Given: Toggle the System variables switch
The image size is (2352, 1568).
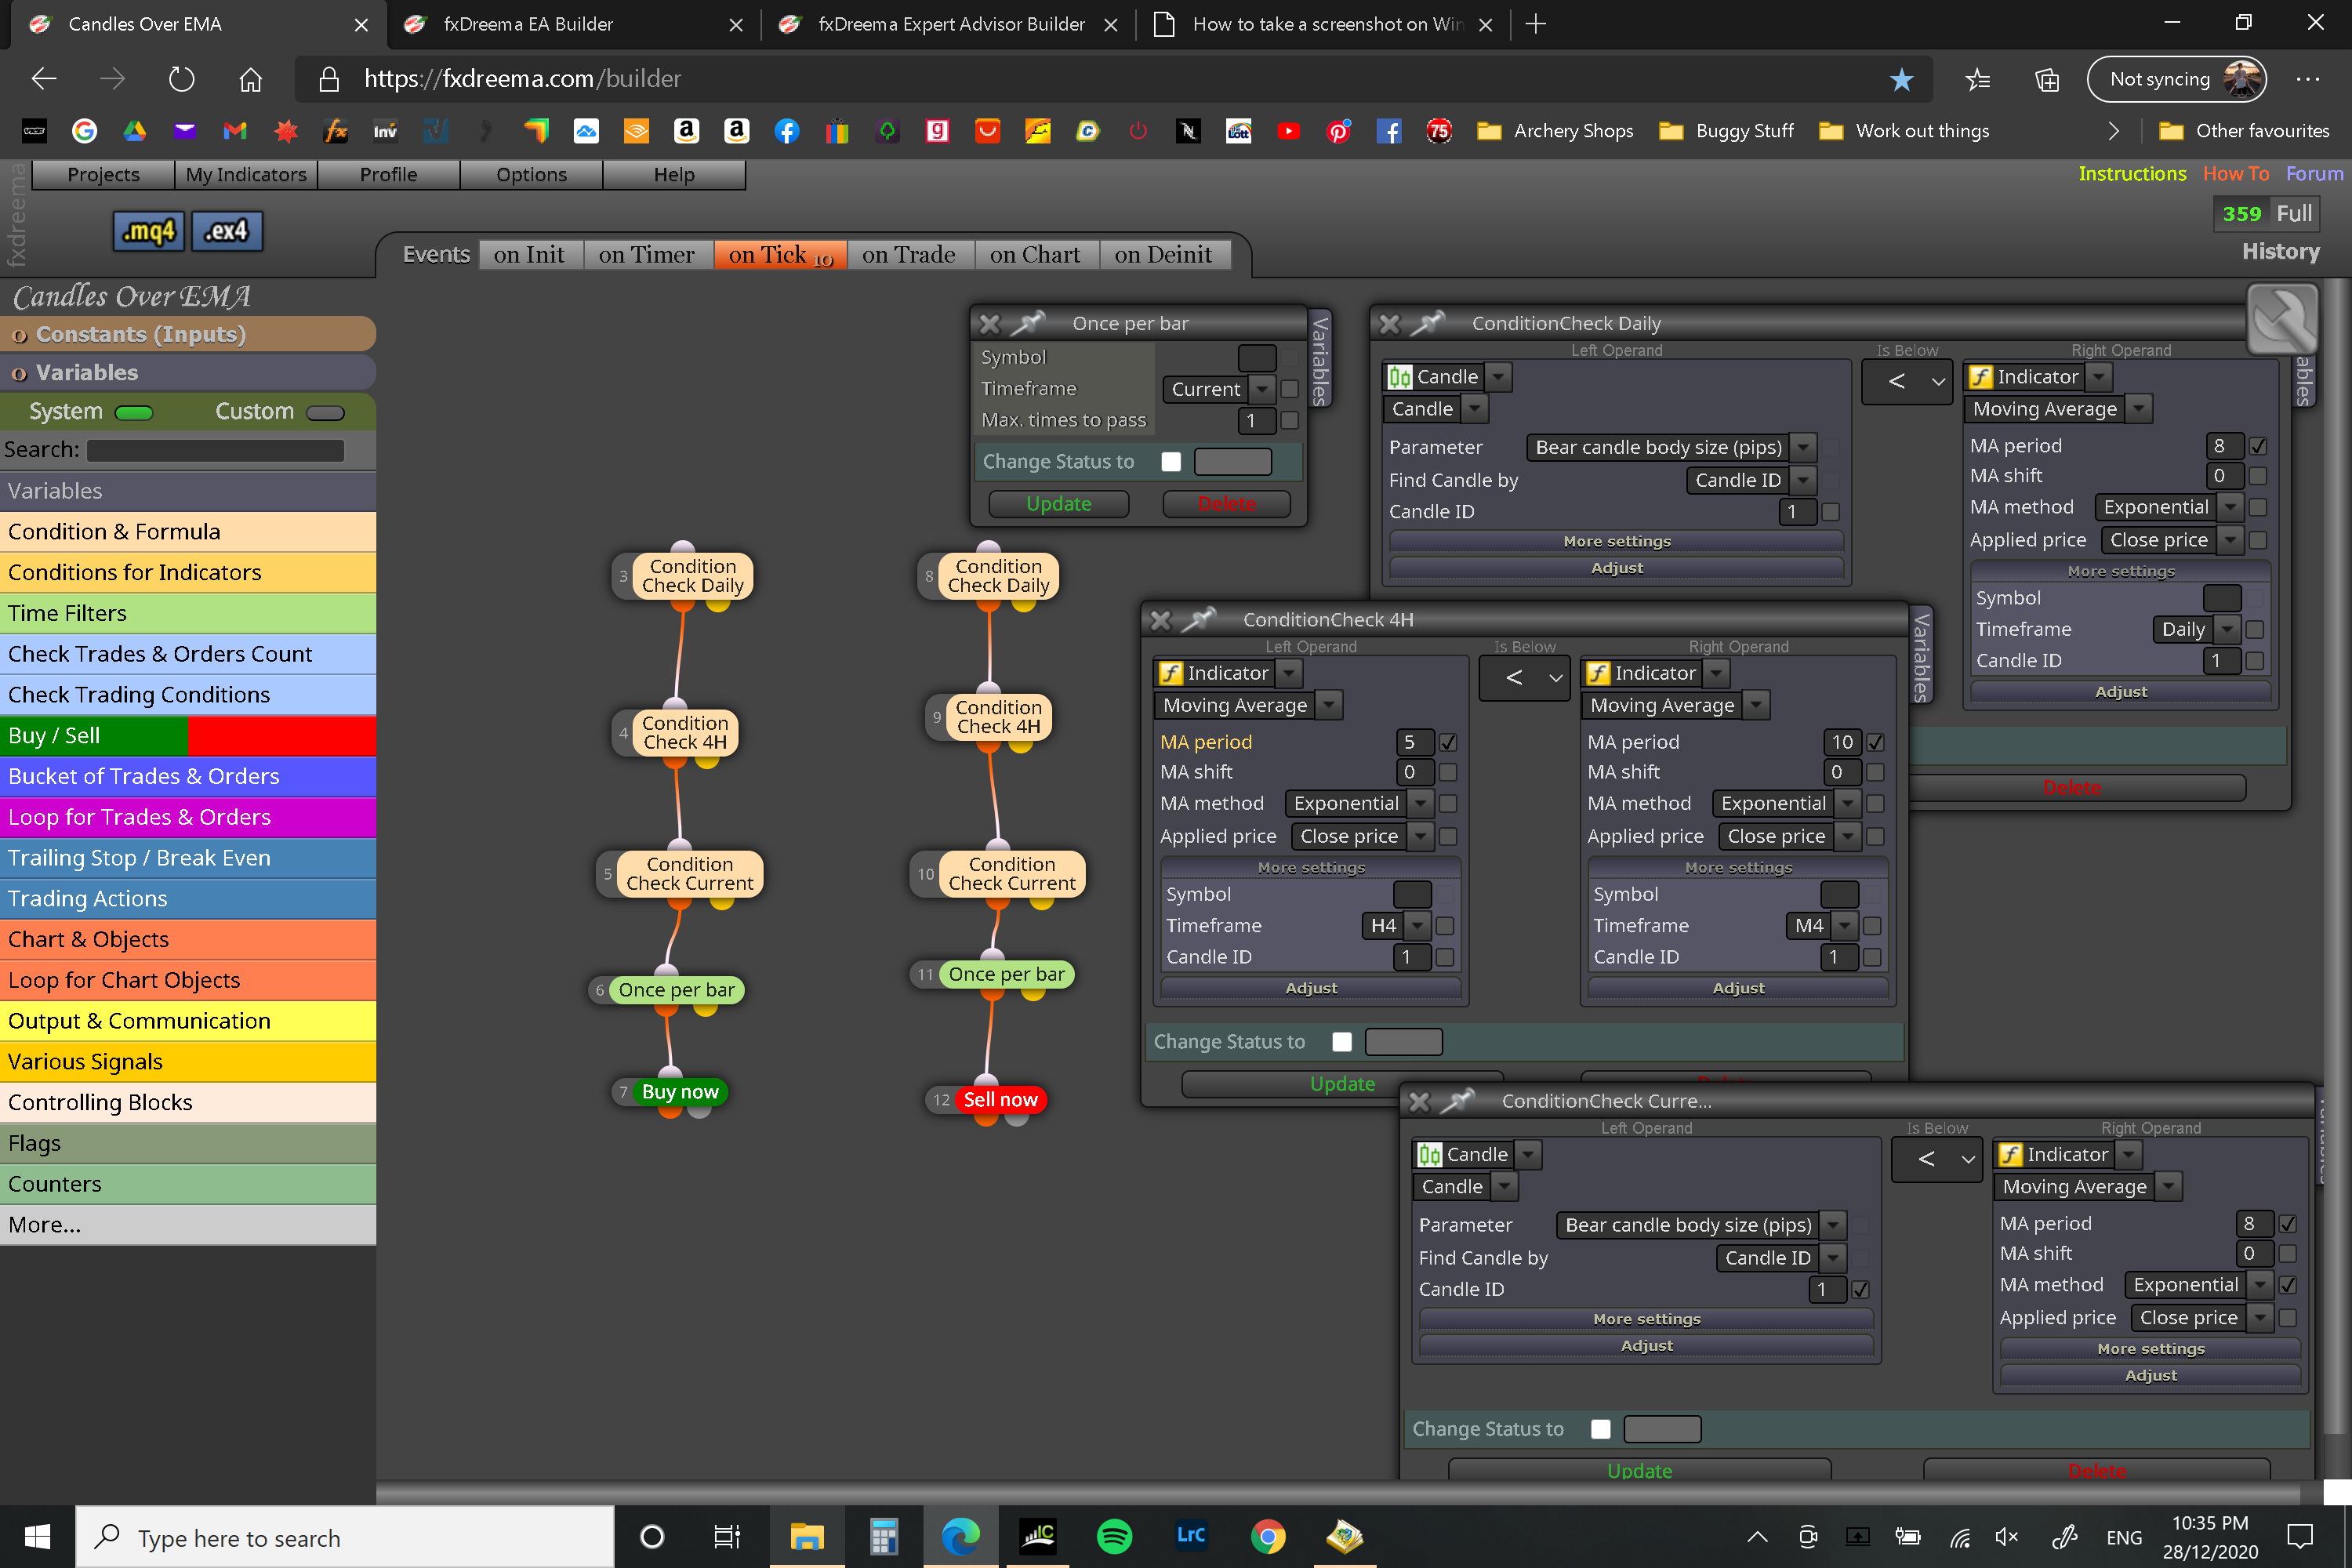Looking at the screenshot, I should tap(134, 413).
